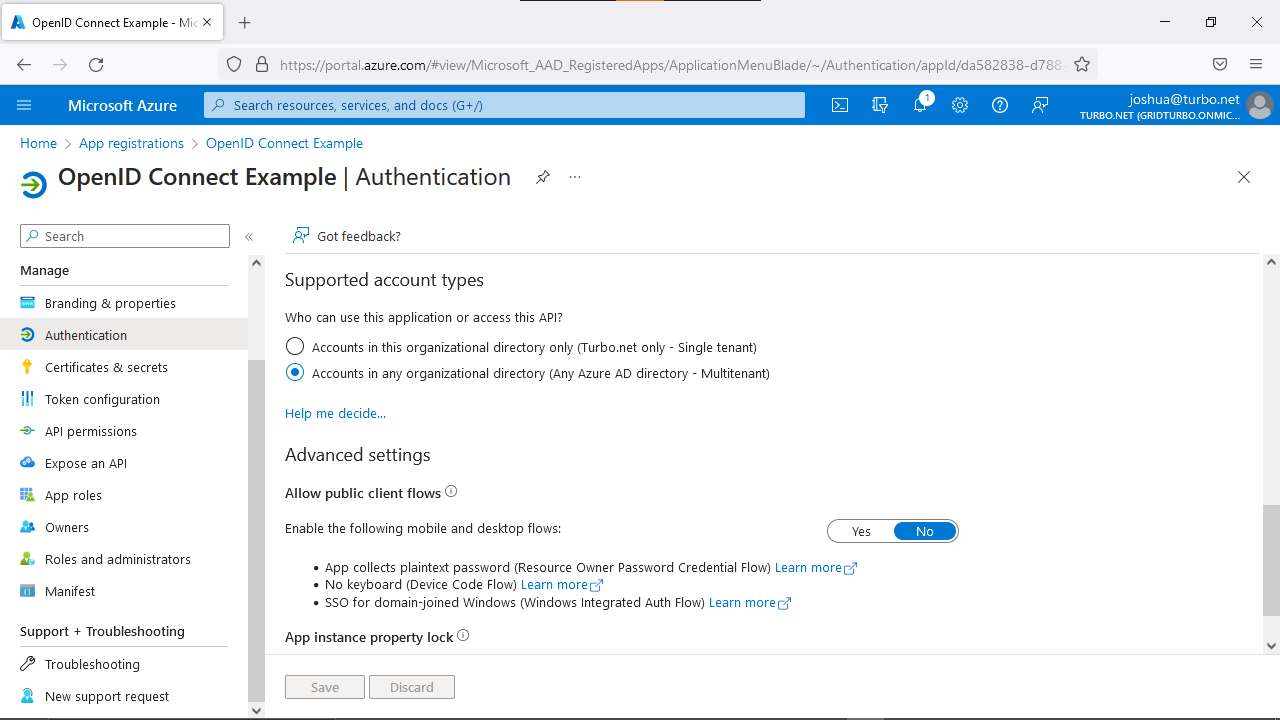Image resolution: width=1280 pixels, height=720 pixels.
Task: Click the Microsoft Azure logo
Action: [x=122, y=105]
